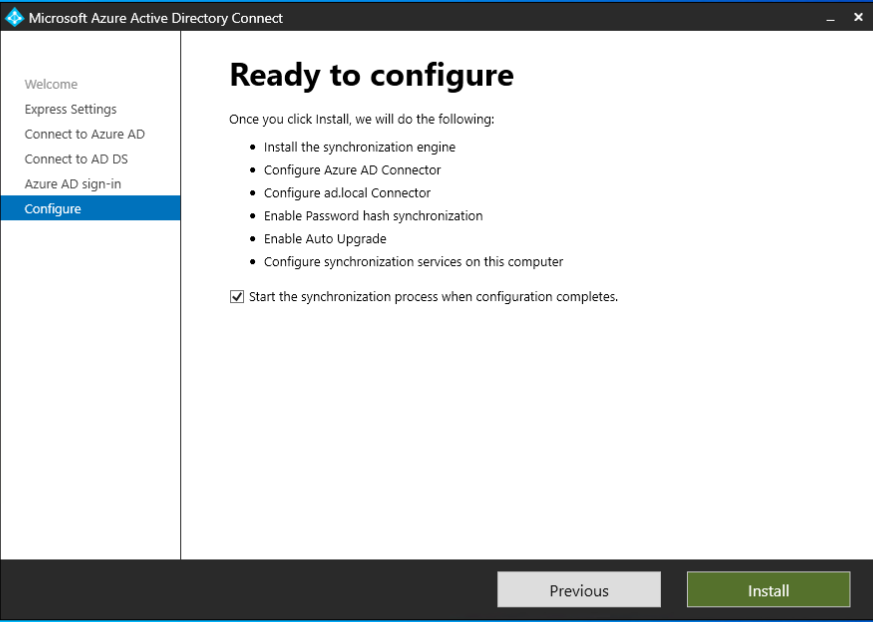This screenshot has height=622, width=873.
Task: Switch to the Connect to AD DS step
Action: pyautogui.click(x=76, y=159)
